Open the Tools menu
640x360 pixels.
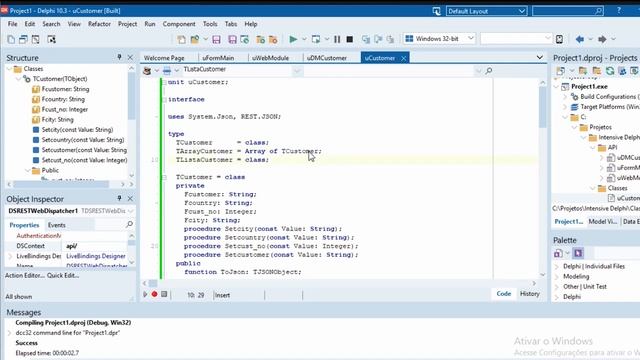coord(210,24)
